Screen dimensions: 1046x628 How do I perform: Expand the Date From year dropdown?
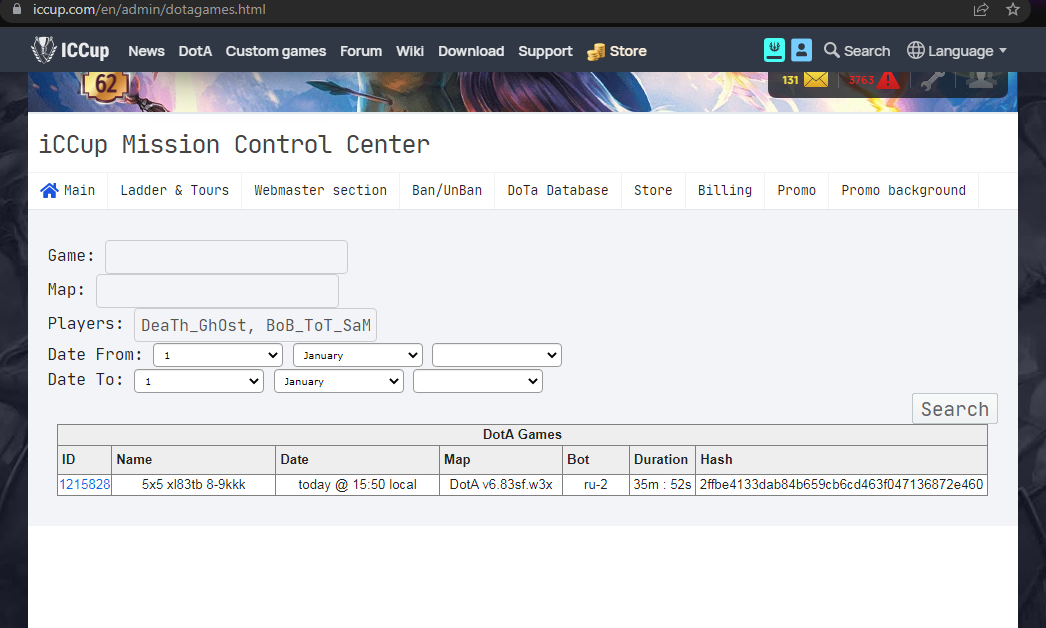tap(497, 355)
